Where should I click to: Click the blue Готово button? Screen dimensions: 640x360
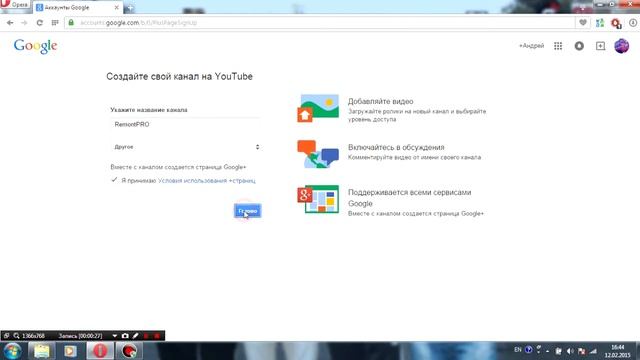[248, 211]
